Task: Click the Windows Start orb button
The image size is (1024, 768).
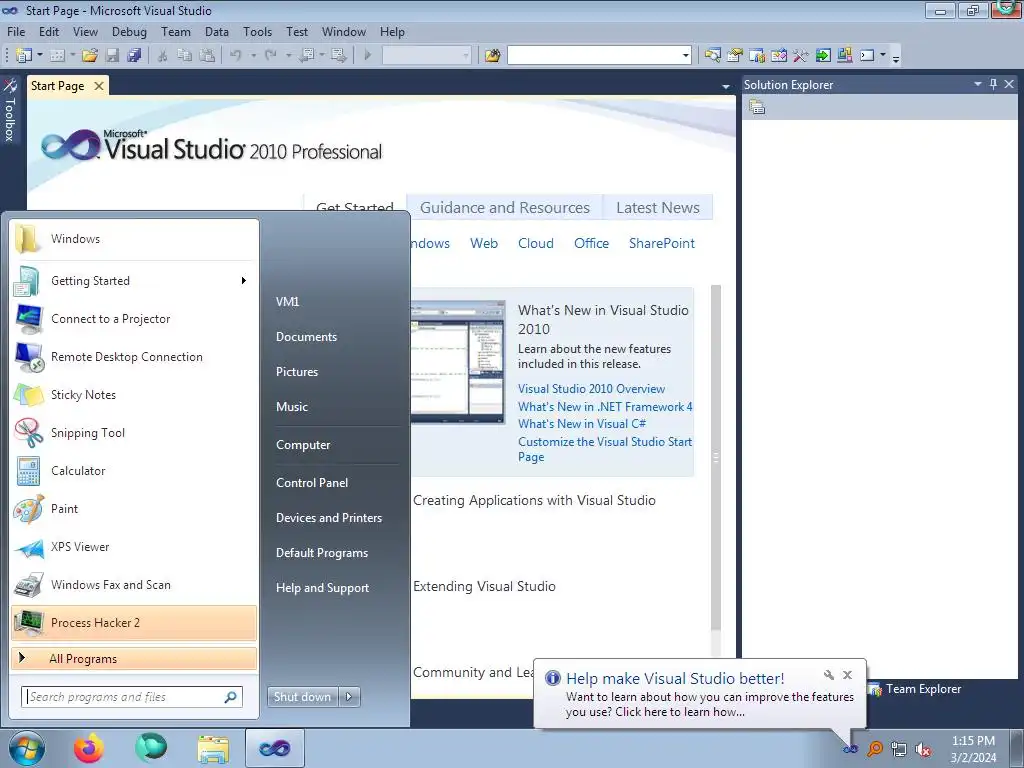Action: [x=26, y=748]
